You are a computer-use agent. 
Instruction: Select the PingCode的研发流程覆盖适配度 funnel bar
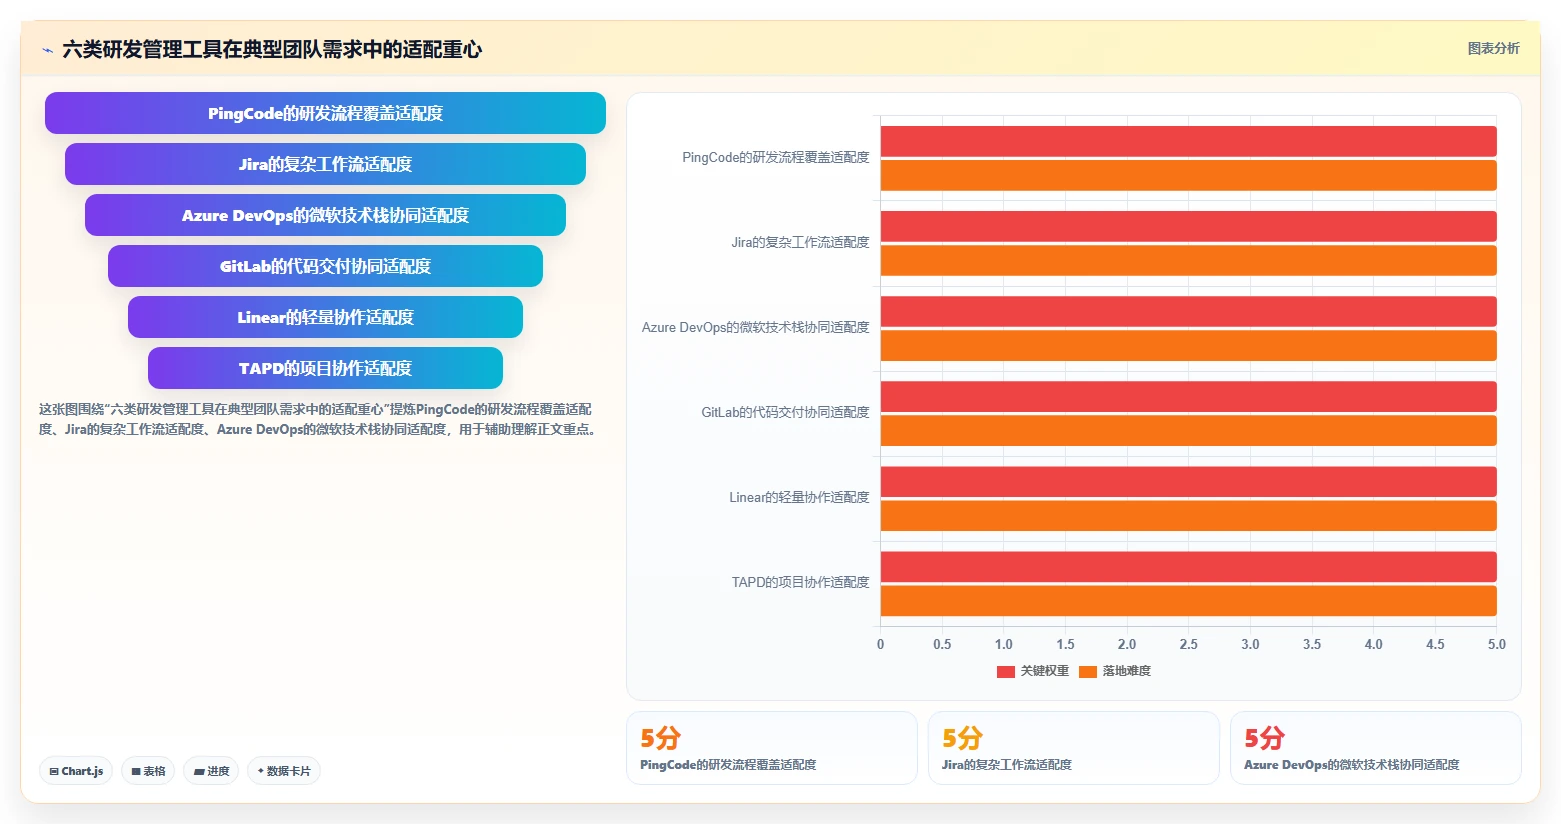(325, 113)
